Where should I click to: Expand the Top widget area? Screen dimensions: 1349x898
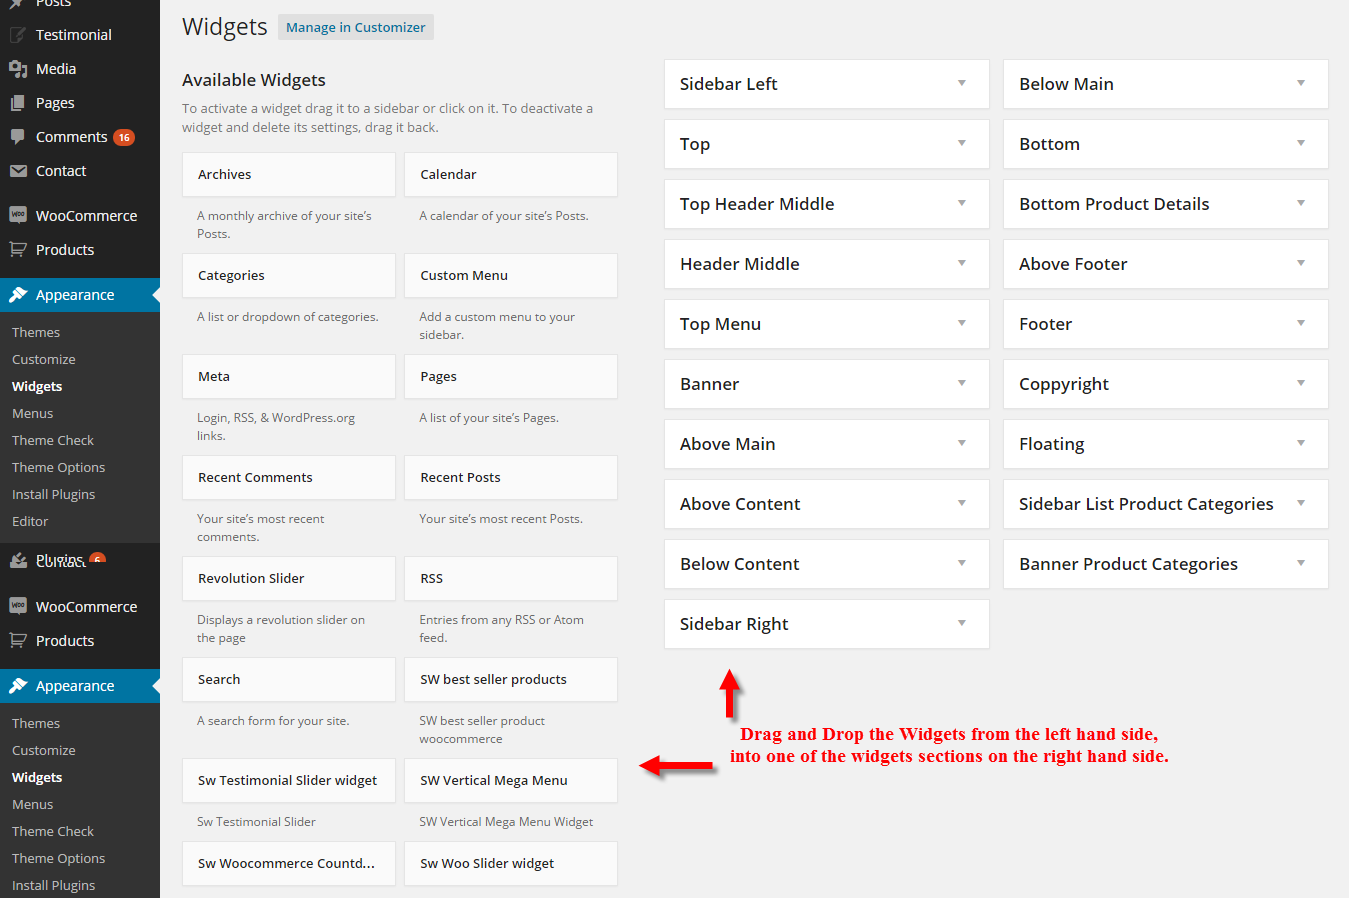click(827, 144)
